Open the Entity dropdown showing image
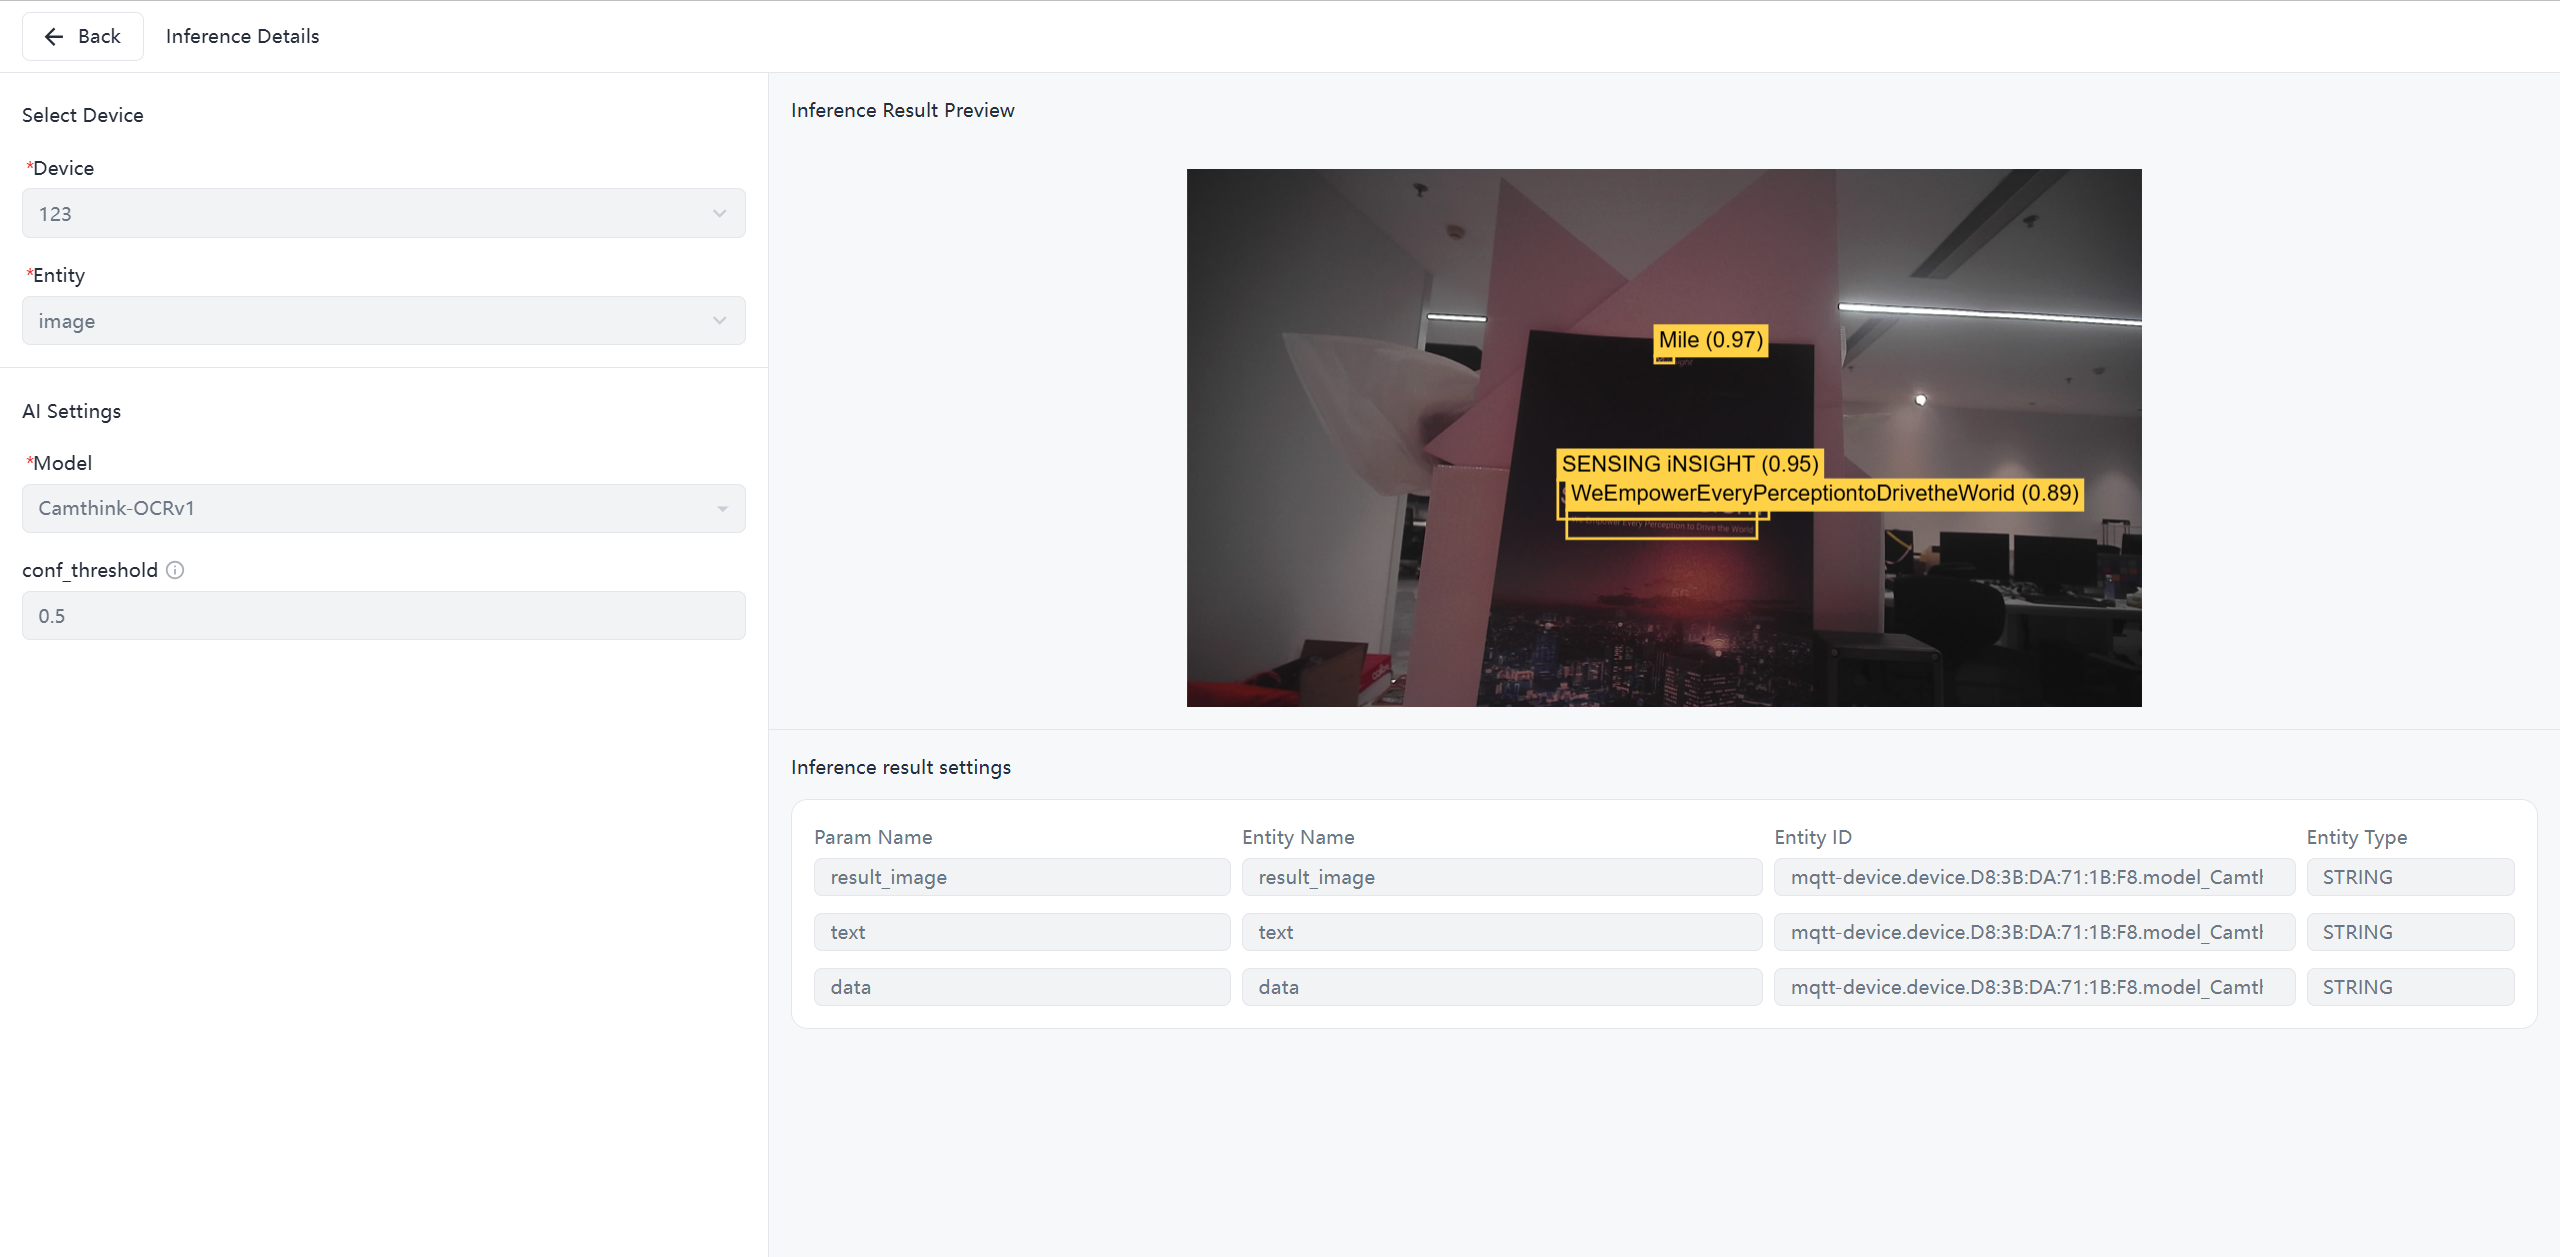The image size is (2560, 1257). tap(383, 321)
